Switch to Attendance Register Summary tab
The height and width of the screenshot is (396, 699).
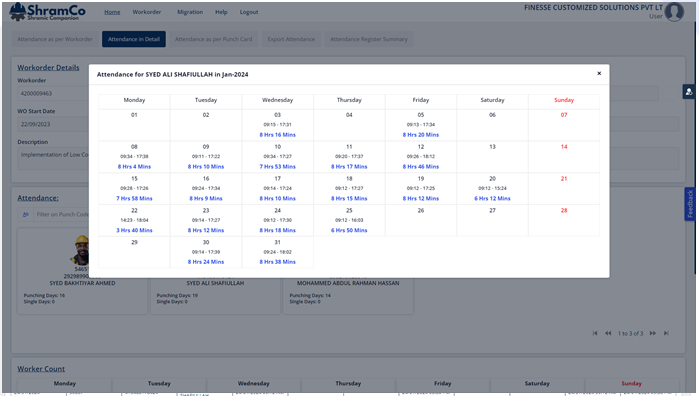[369, 39]
